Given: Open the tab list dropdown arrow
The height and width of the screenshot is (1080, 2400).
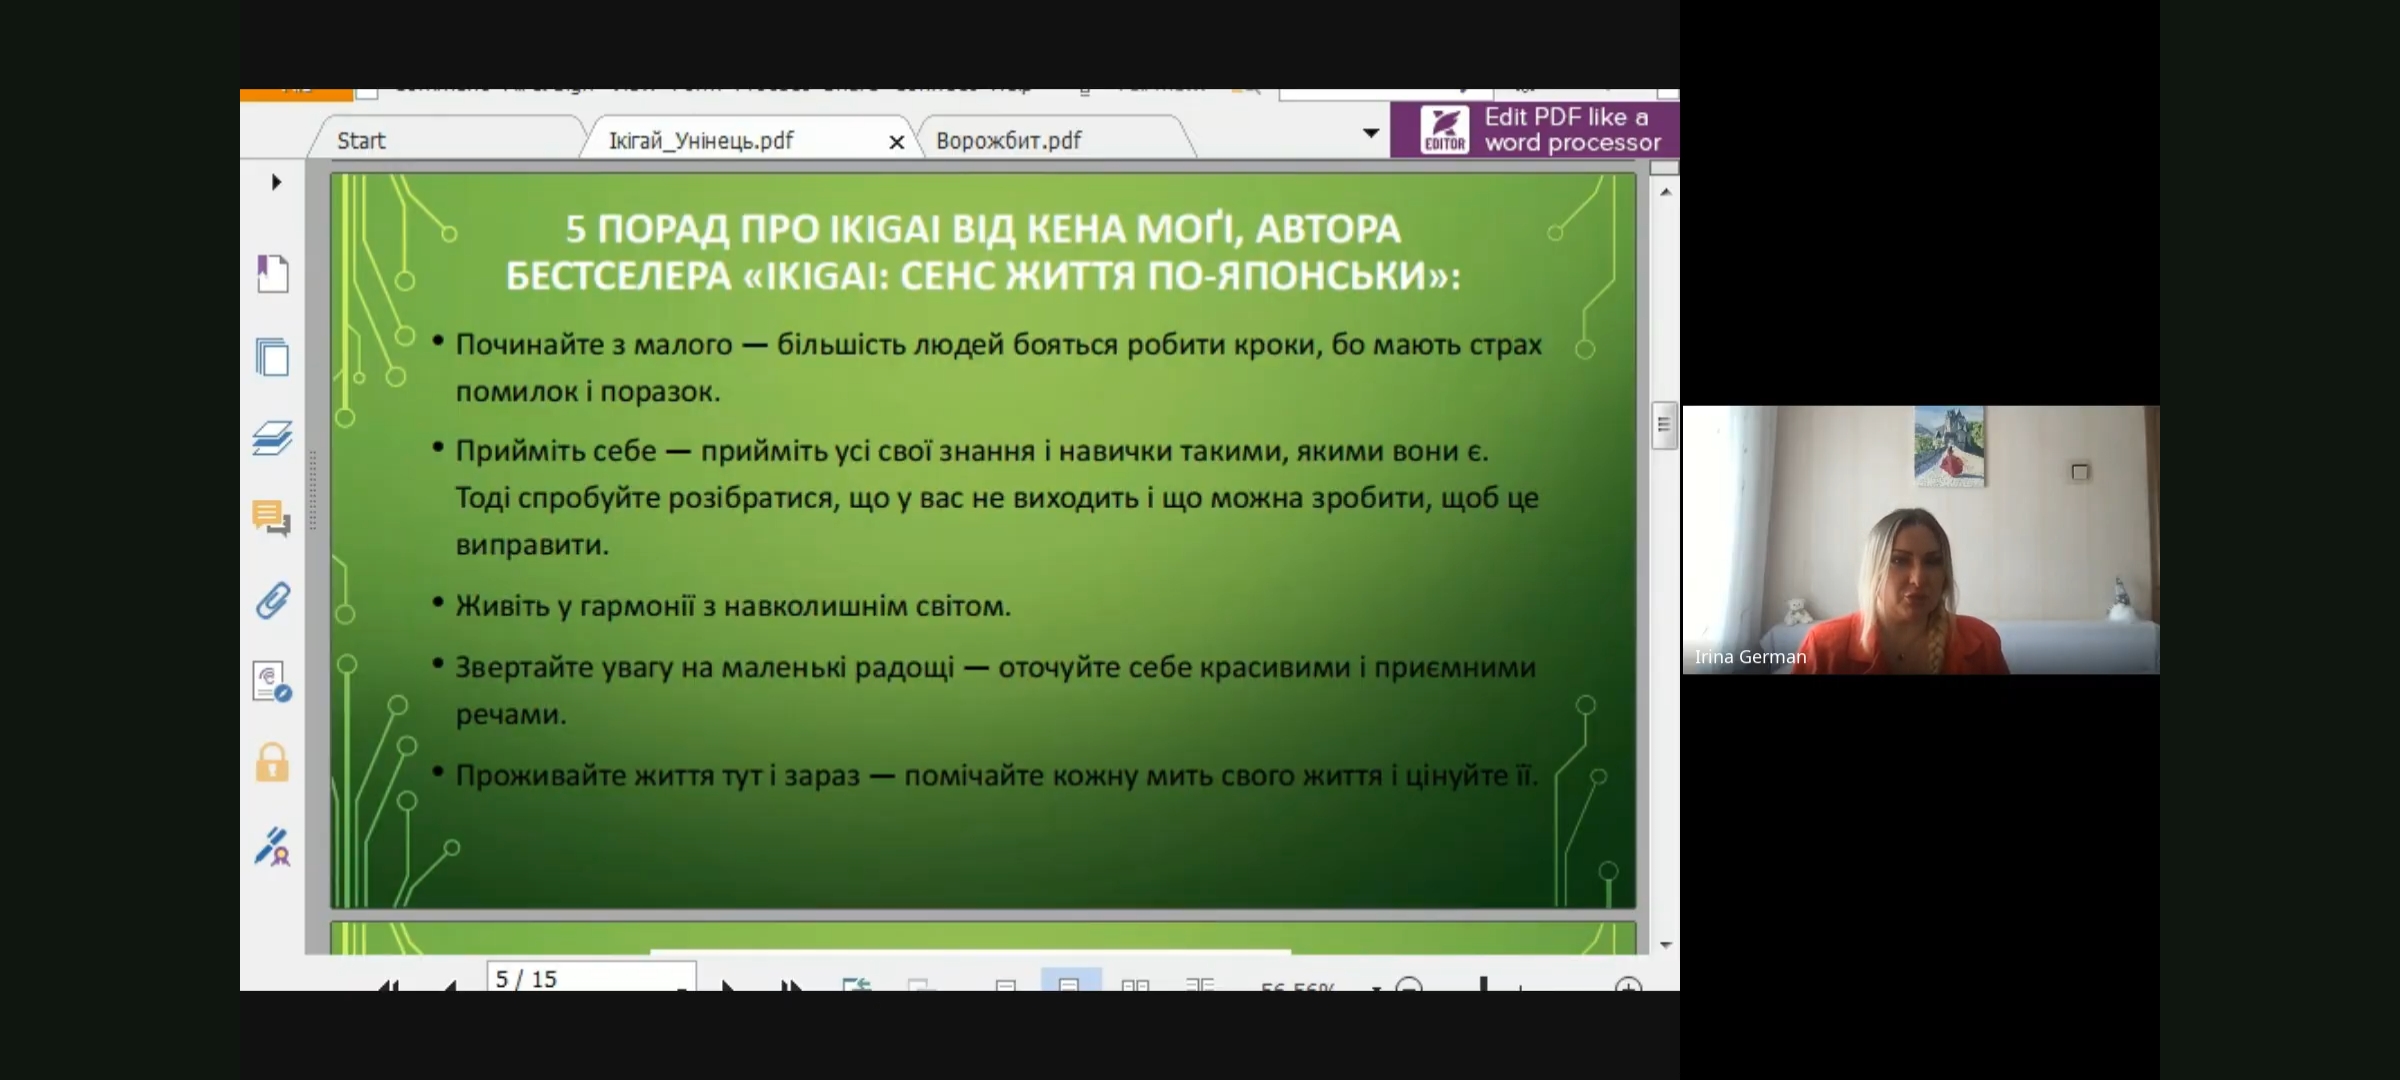Looking at the screenshot, I should pos(1371,133).
